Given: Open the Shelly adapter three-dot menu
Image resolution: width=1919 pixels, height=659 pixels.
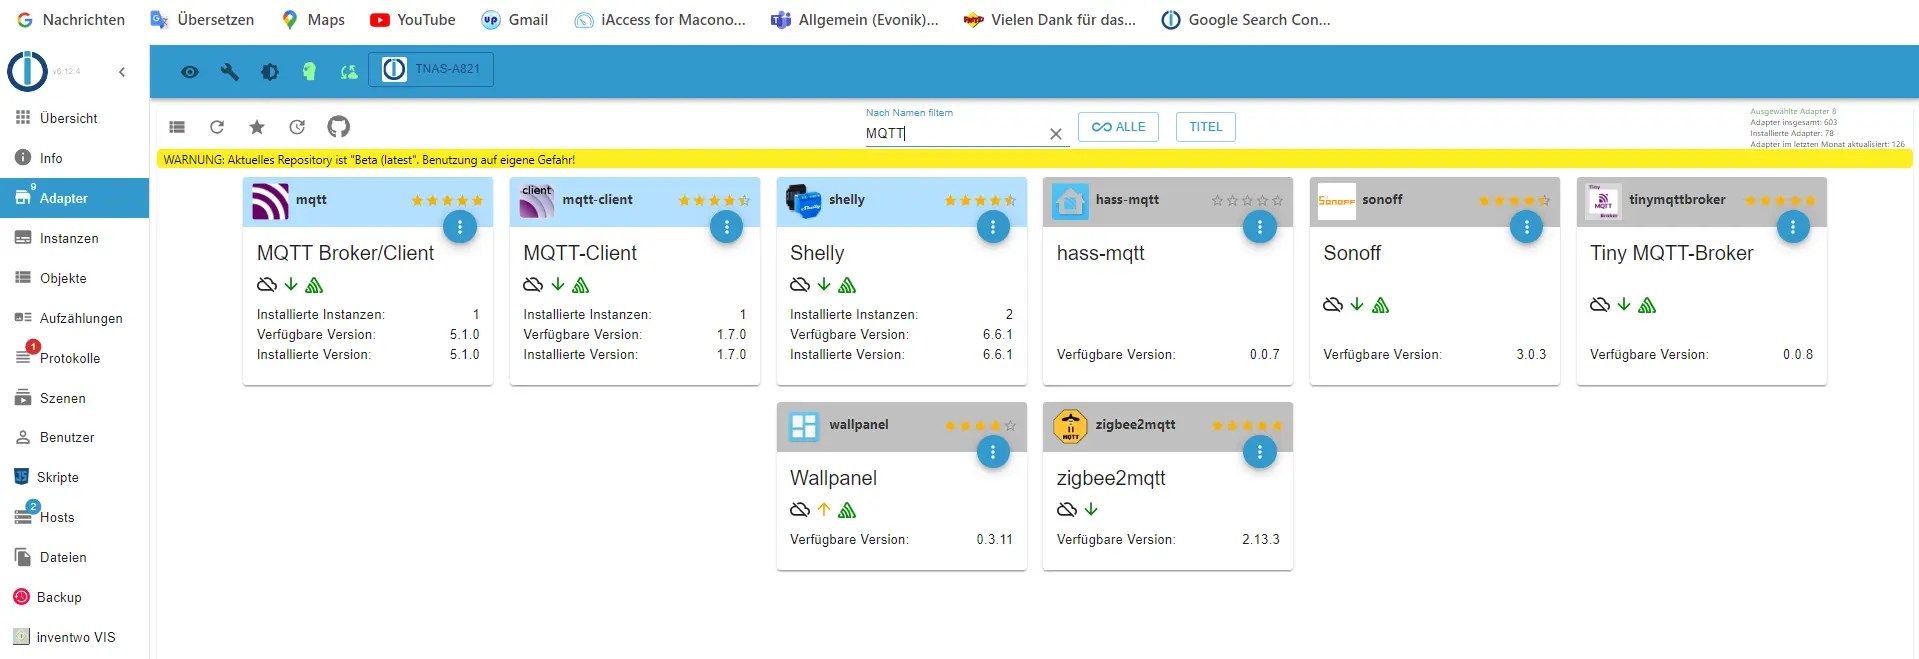Looking at the screenshot, I should point(993,227).
